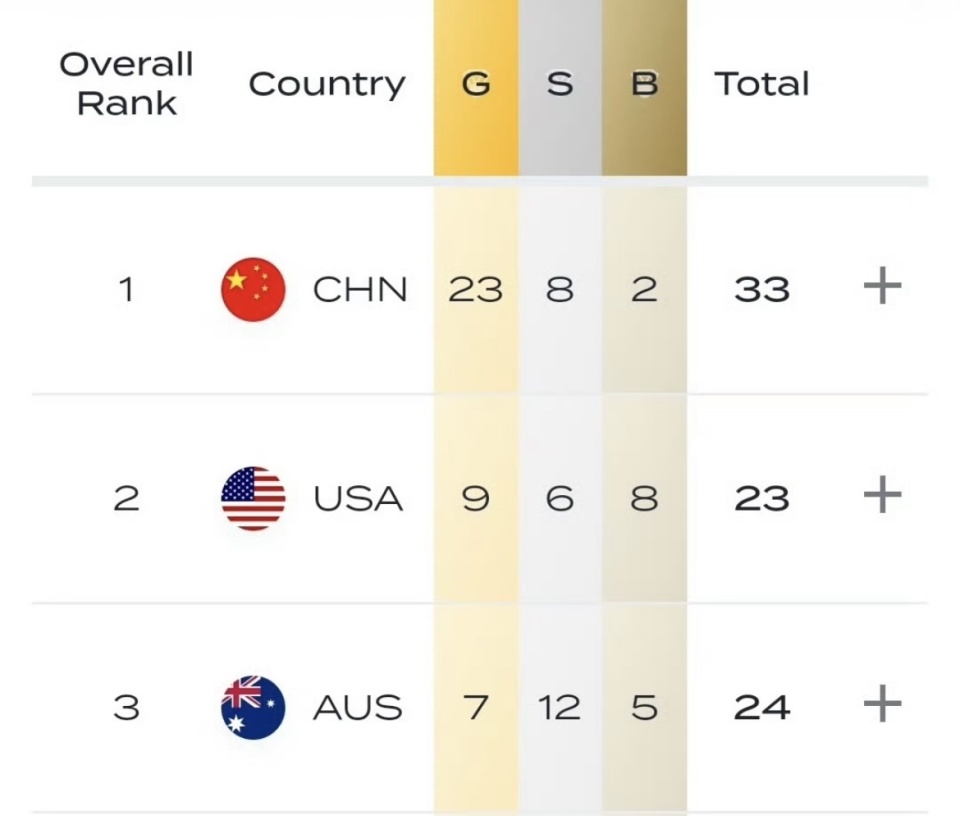Select the gold medal column header G
The image size is (960, 816).
[x=476, y=84]
